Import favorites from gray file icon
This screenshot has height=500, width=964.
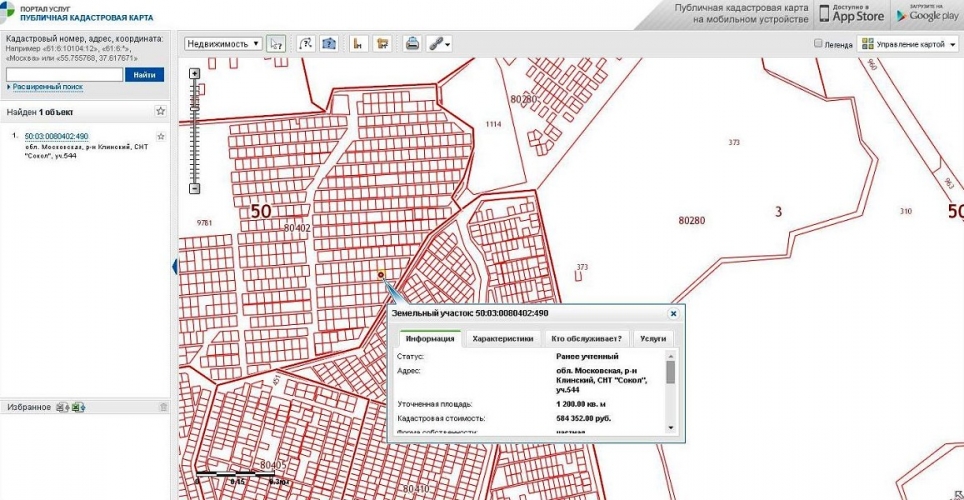(x=62, y=407)
